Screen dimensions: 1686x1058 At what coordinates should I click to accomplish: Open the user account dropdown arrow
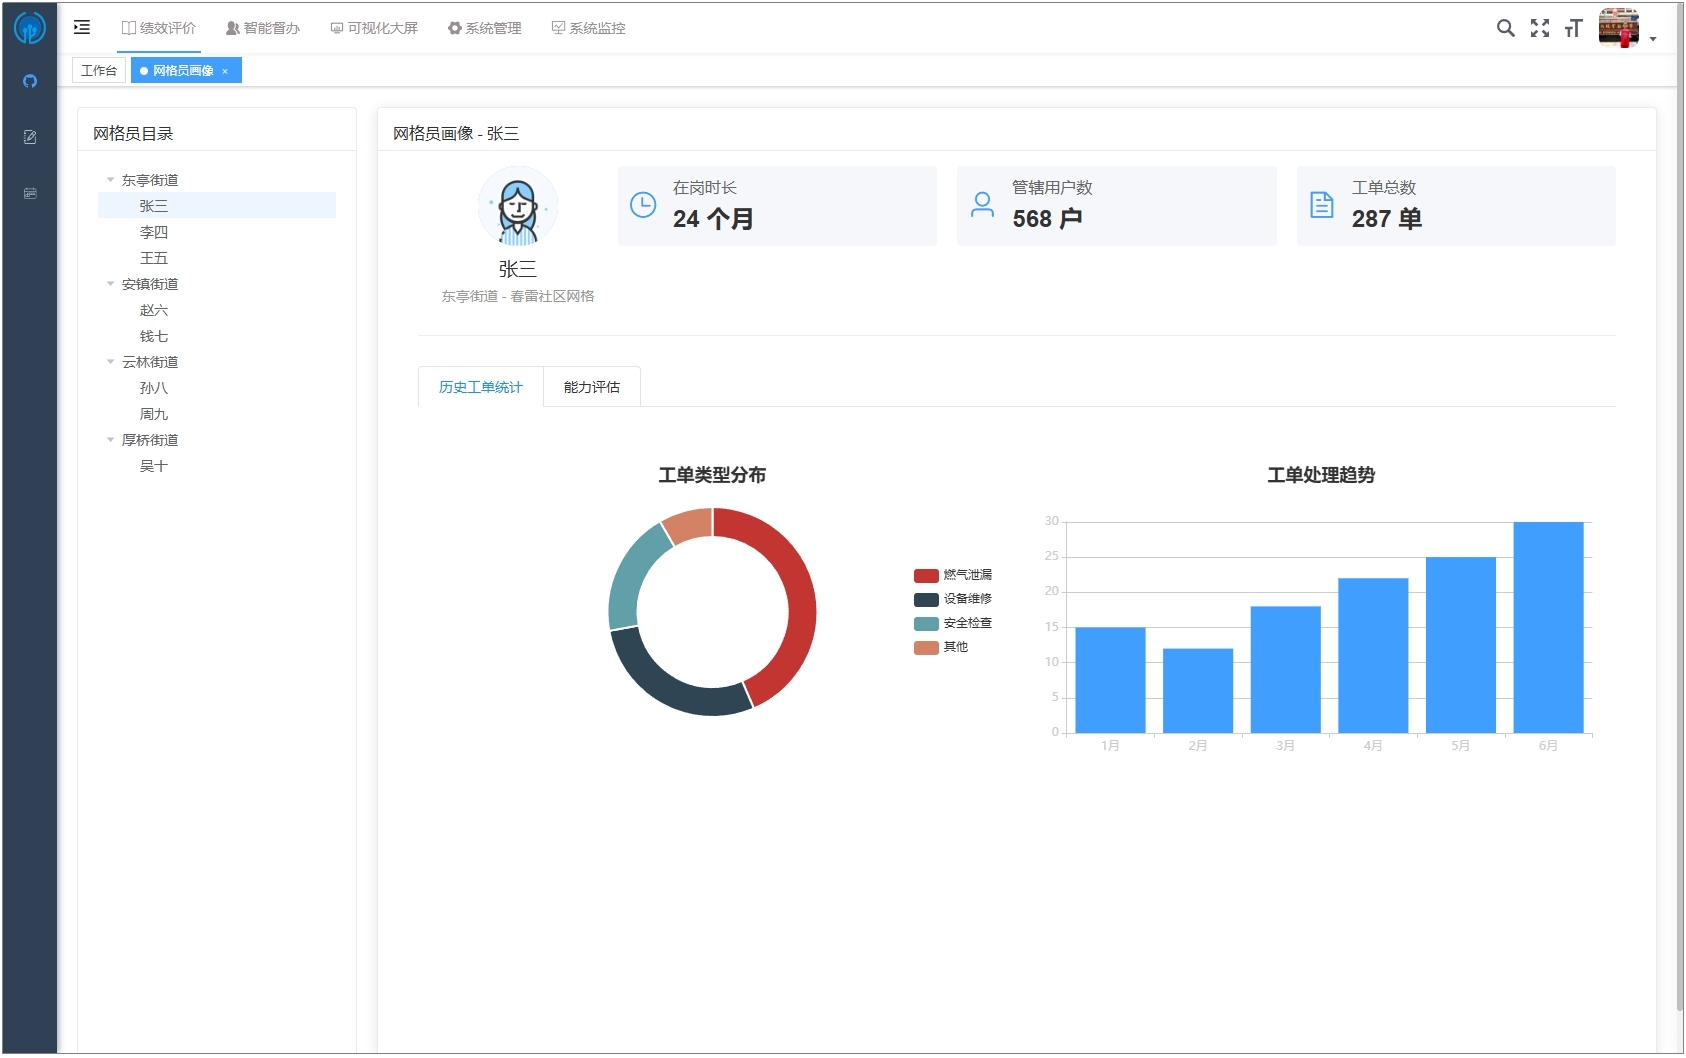pyautogui.click(x=1653, y=39)
